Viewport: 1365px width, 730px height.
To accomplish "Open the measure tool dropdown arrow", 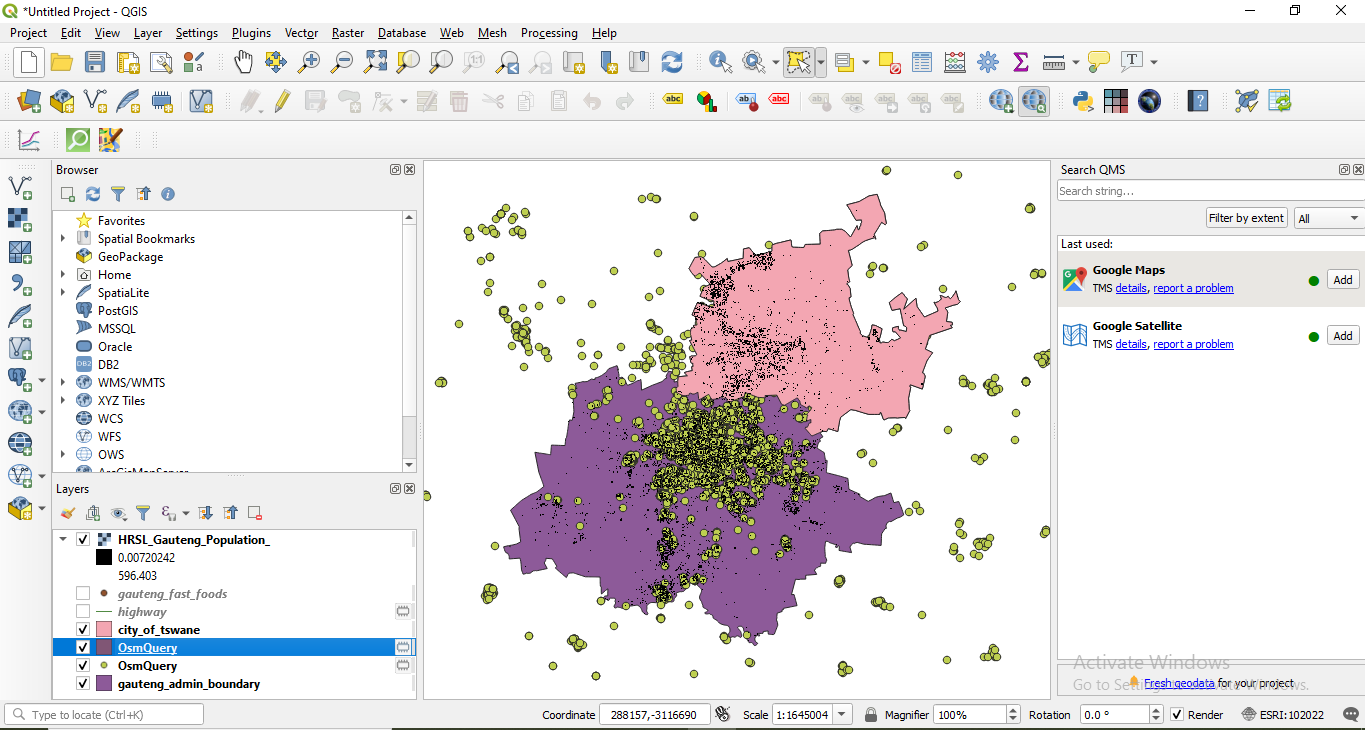I will coord(1075,62).
